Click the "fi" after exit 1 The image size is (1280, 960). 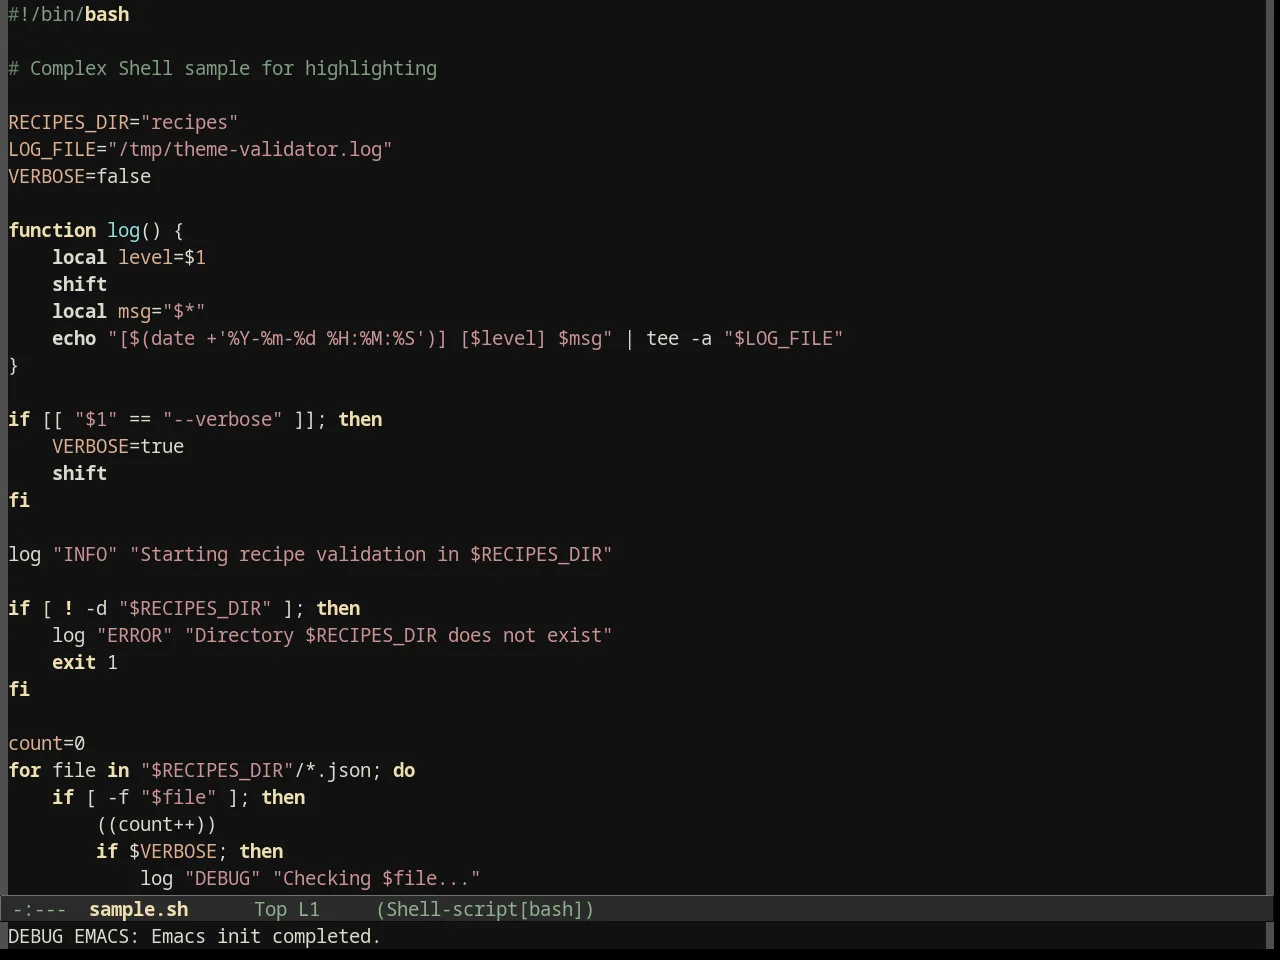pos(19,689)
